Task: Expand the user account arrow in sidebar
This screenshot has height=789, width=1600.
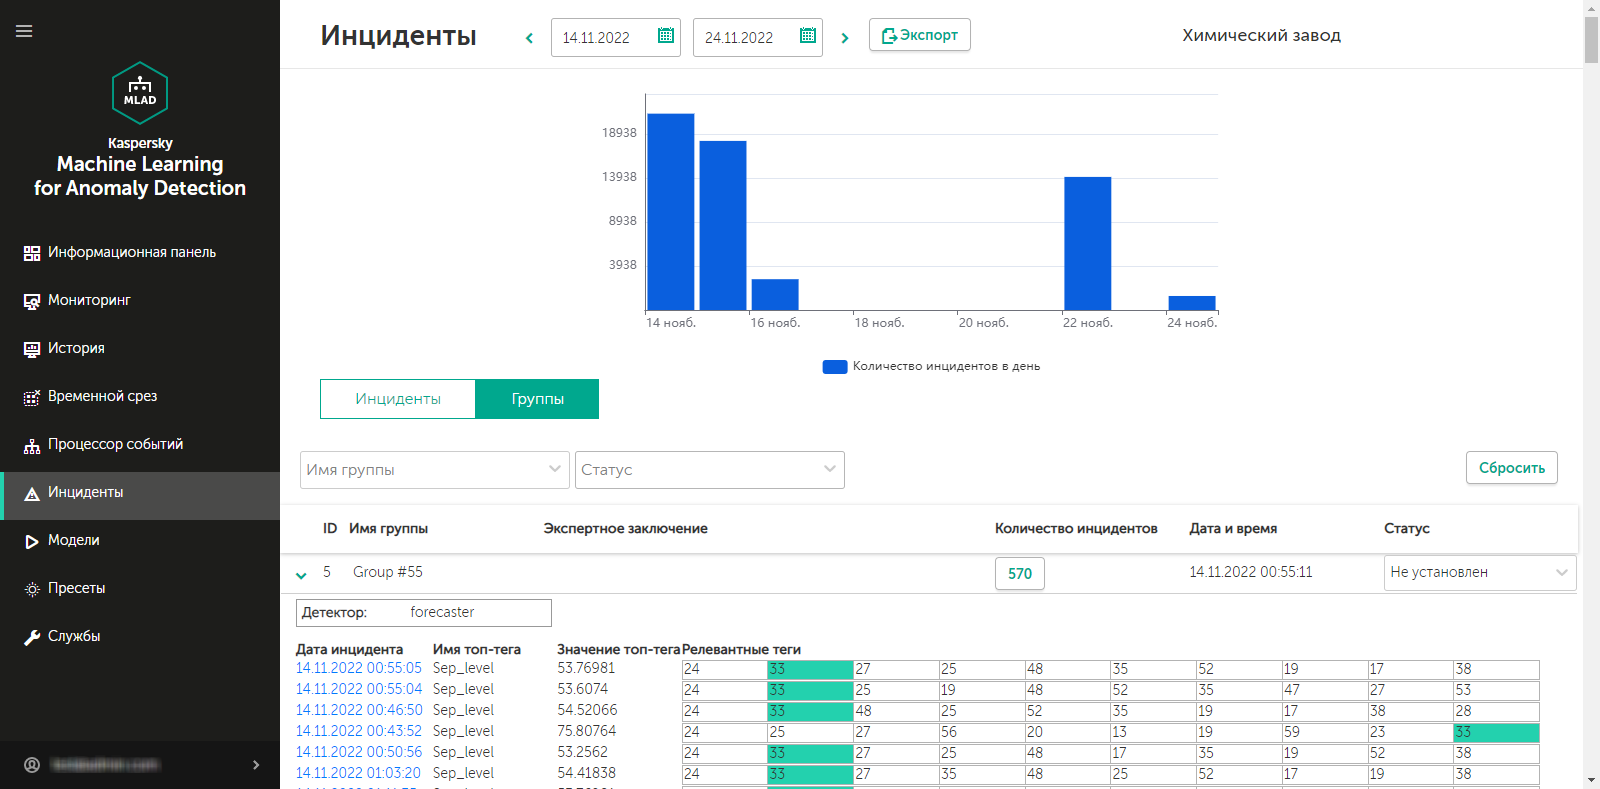Action: pos(256,765)
